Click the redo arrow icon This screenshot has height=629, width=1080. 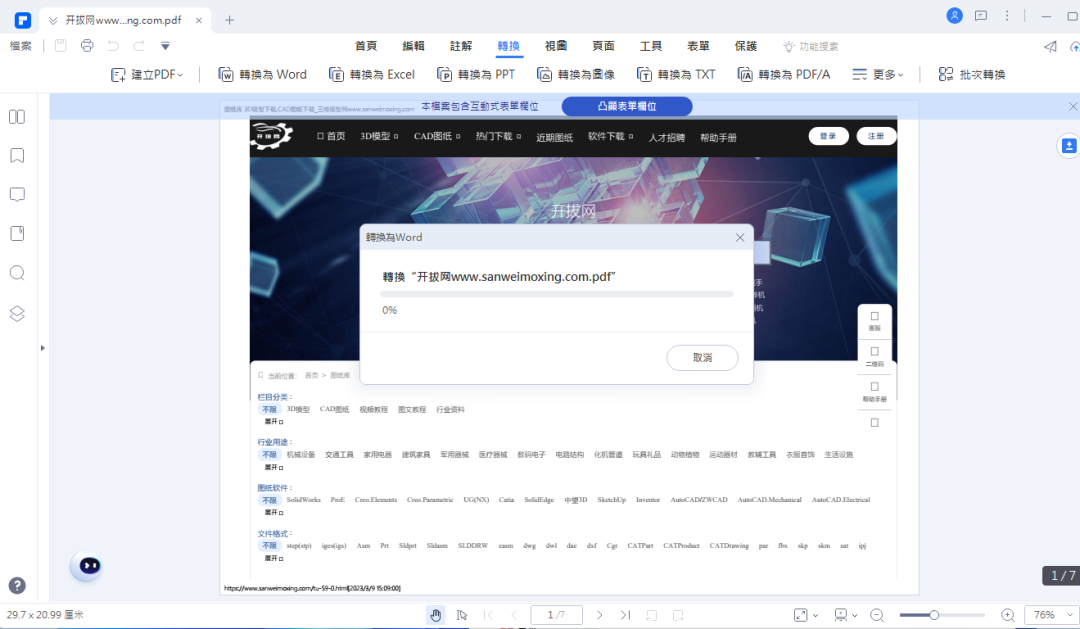tap(139, 45)
